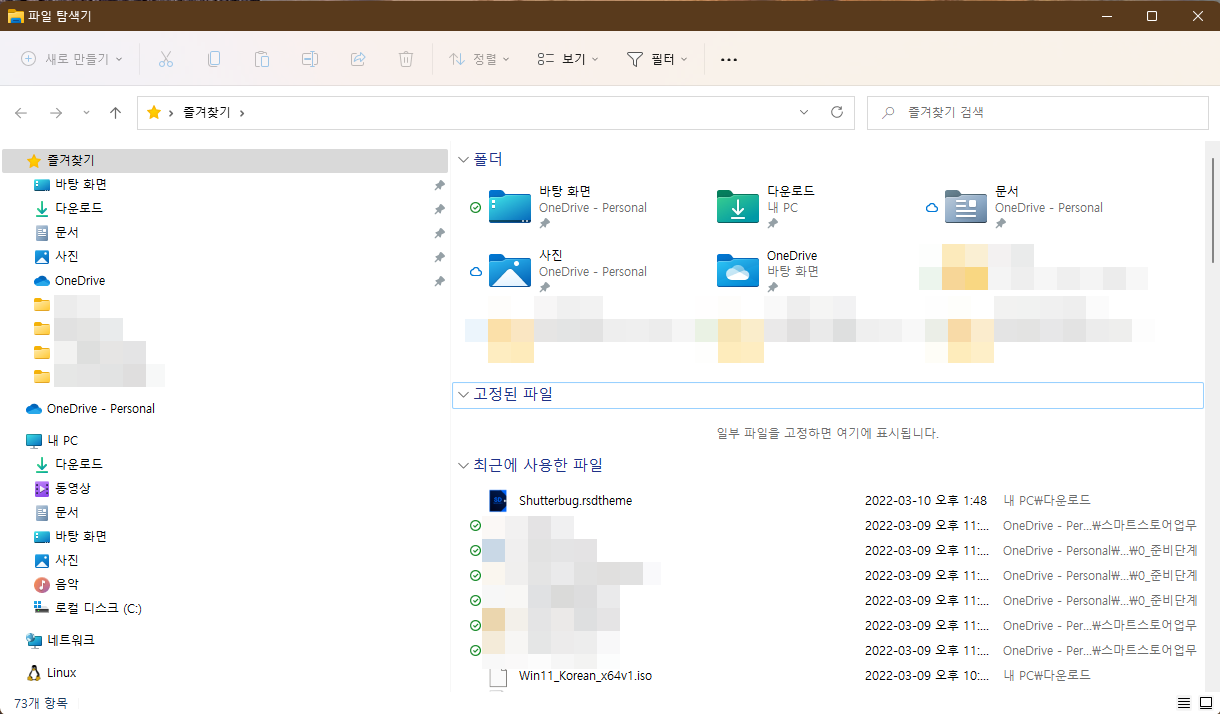
Task: Open the See more (...) menu
Action: 728,59
